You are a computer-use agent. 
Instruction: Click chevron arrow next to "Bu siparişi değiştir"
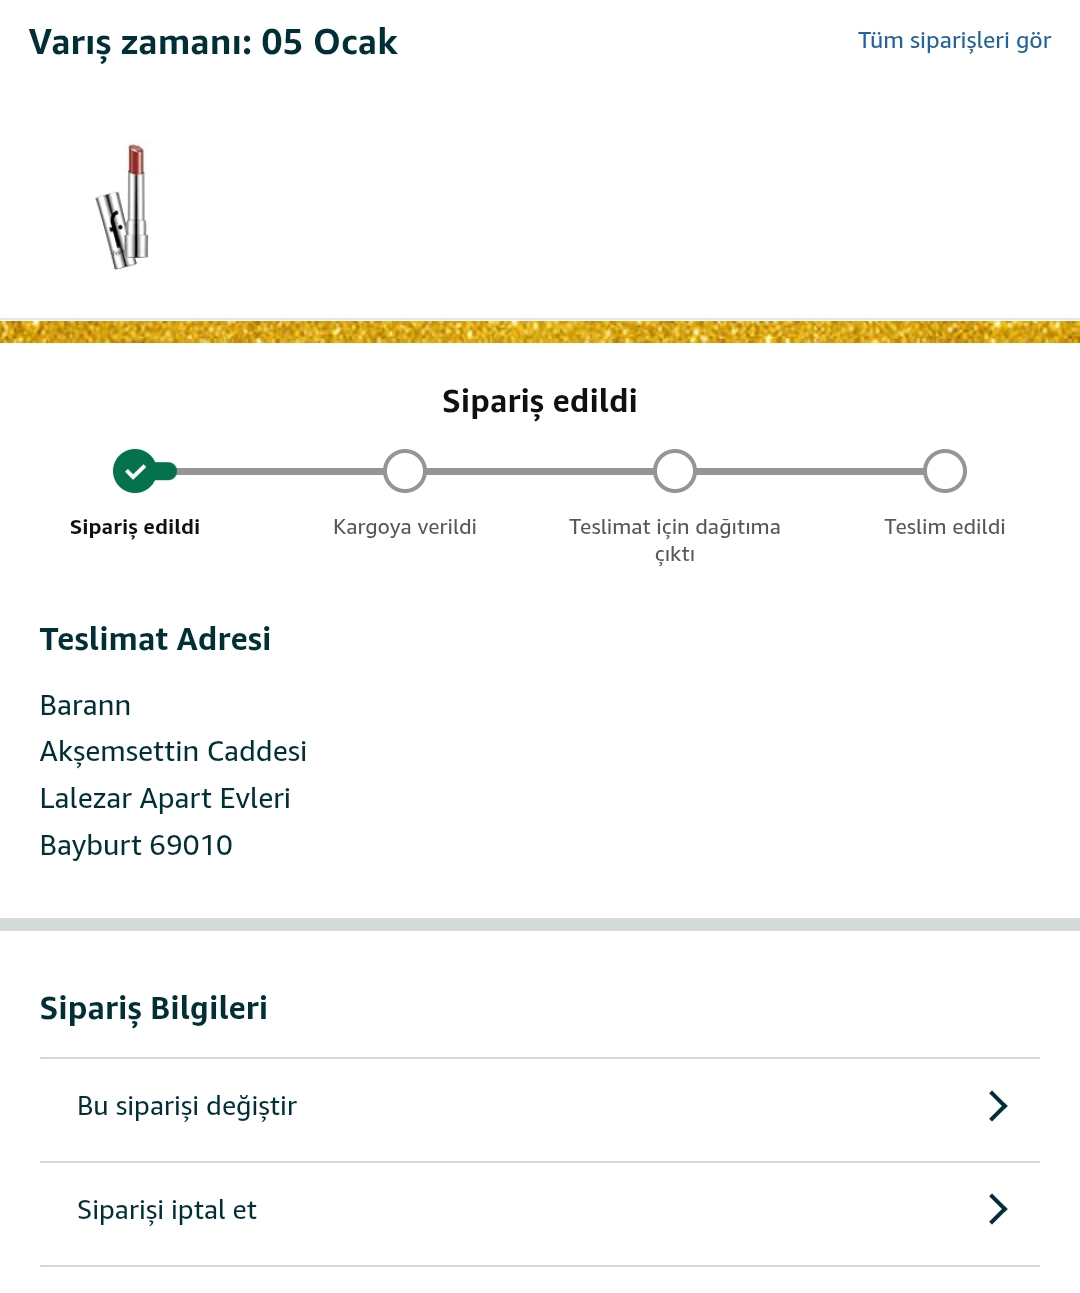click(x=998, y=1106)
